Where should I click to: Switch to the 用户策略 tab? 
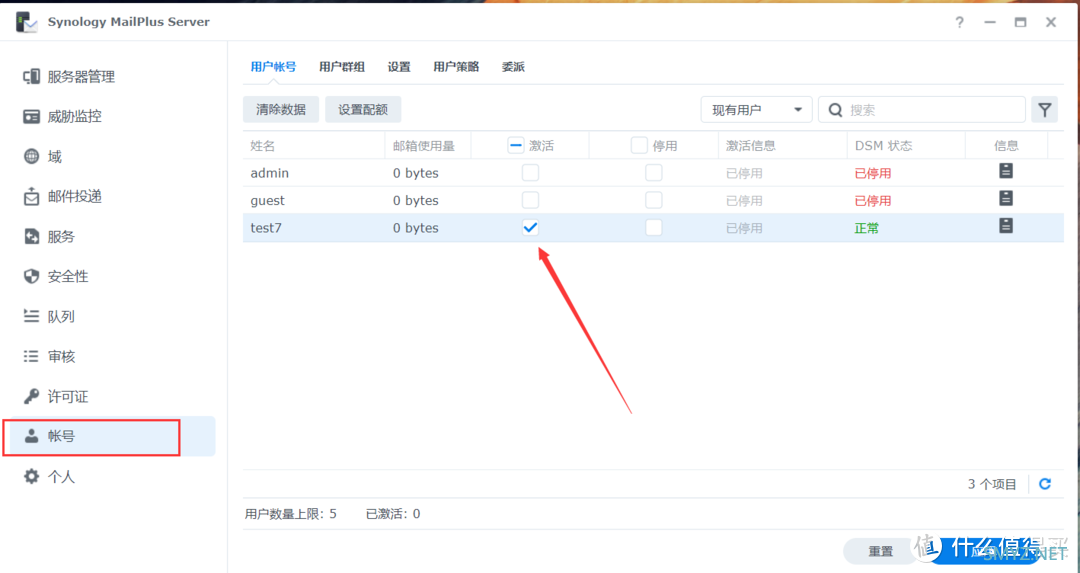click(x=456, y=67)
